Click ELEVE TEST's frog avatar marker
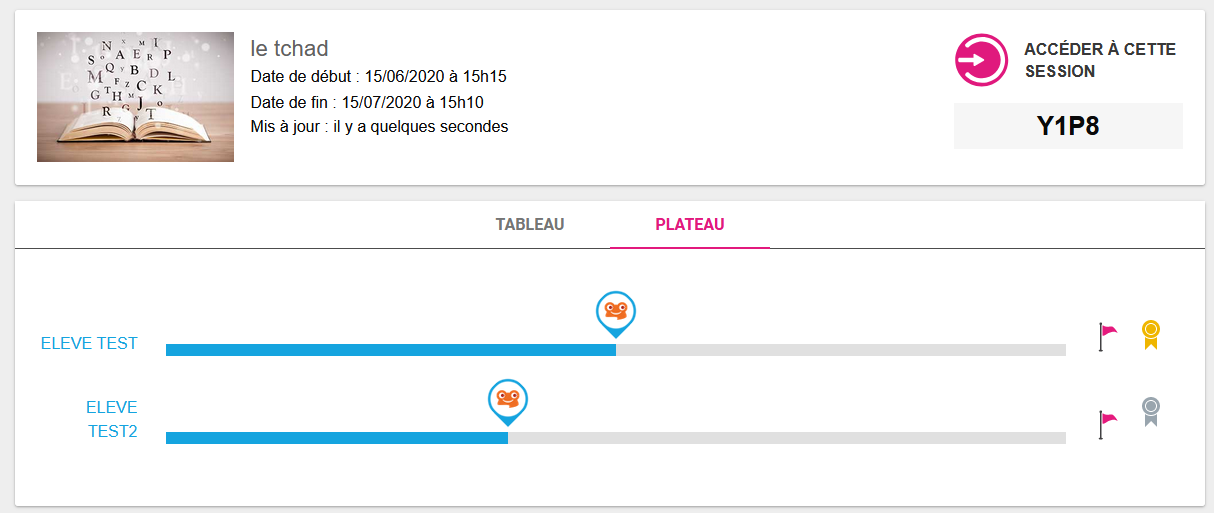This screenshot has width=1214, height=513. 616,311
